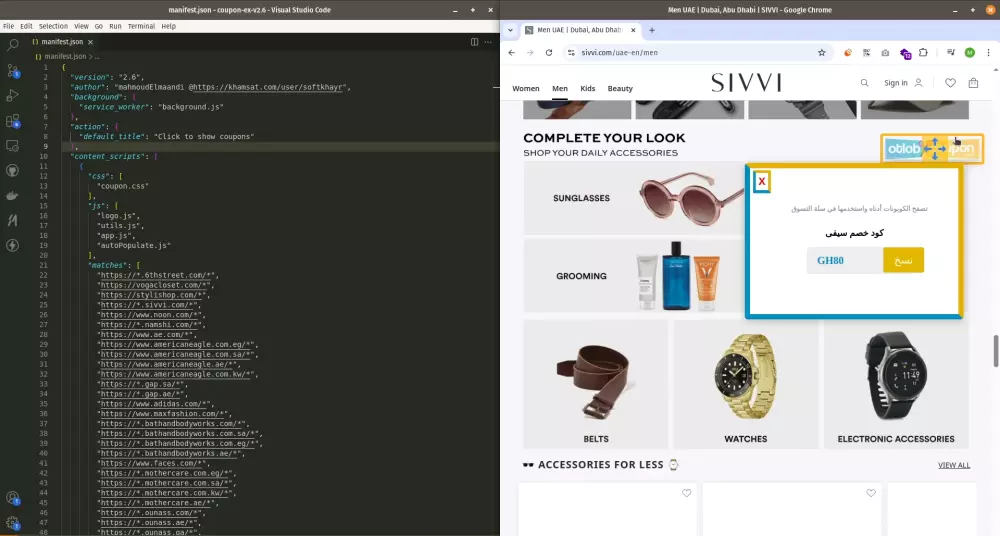This screenshot has height=536, width=1000.
Task: Open the Electronic Accessories category card
Action: tap(896, 384)
